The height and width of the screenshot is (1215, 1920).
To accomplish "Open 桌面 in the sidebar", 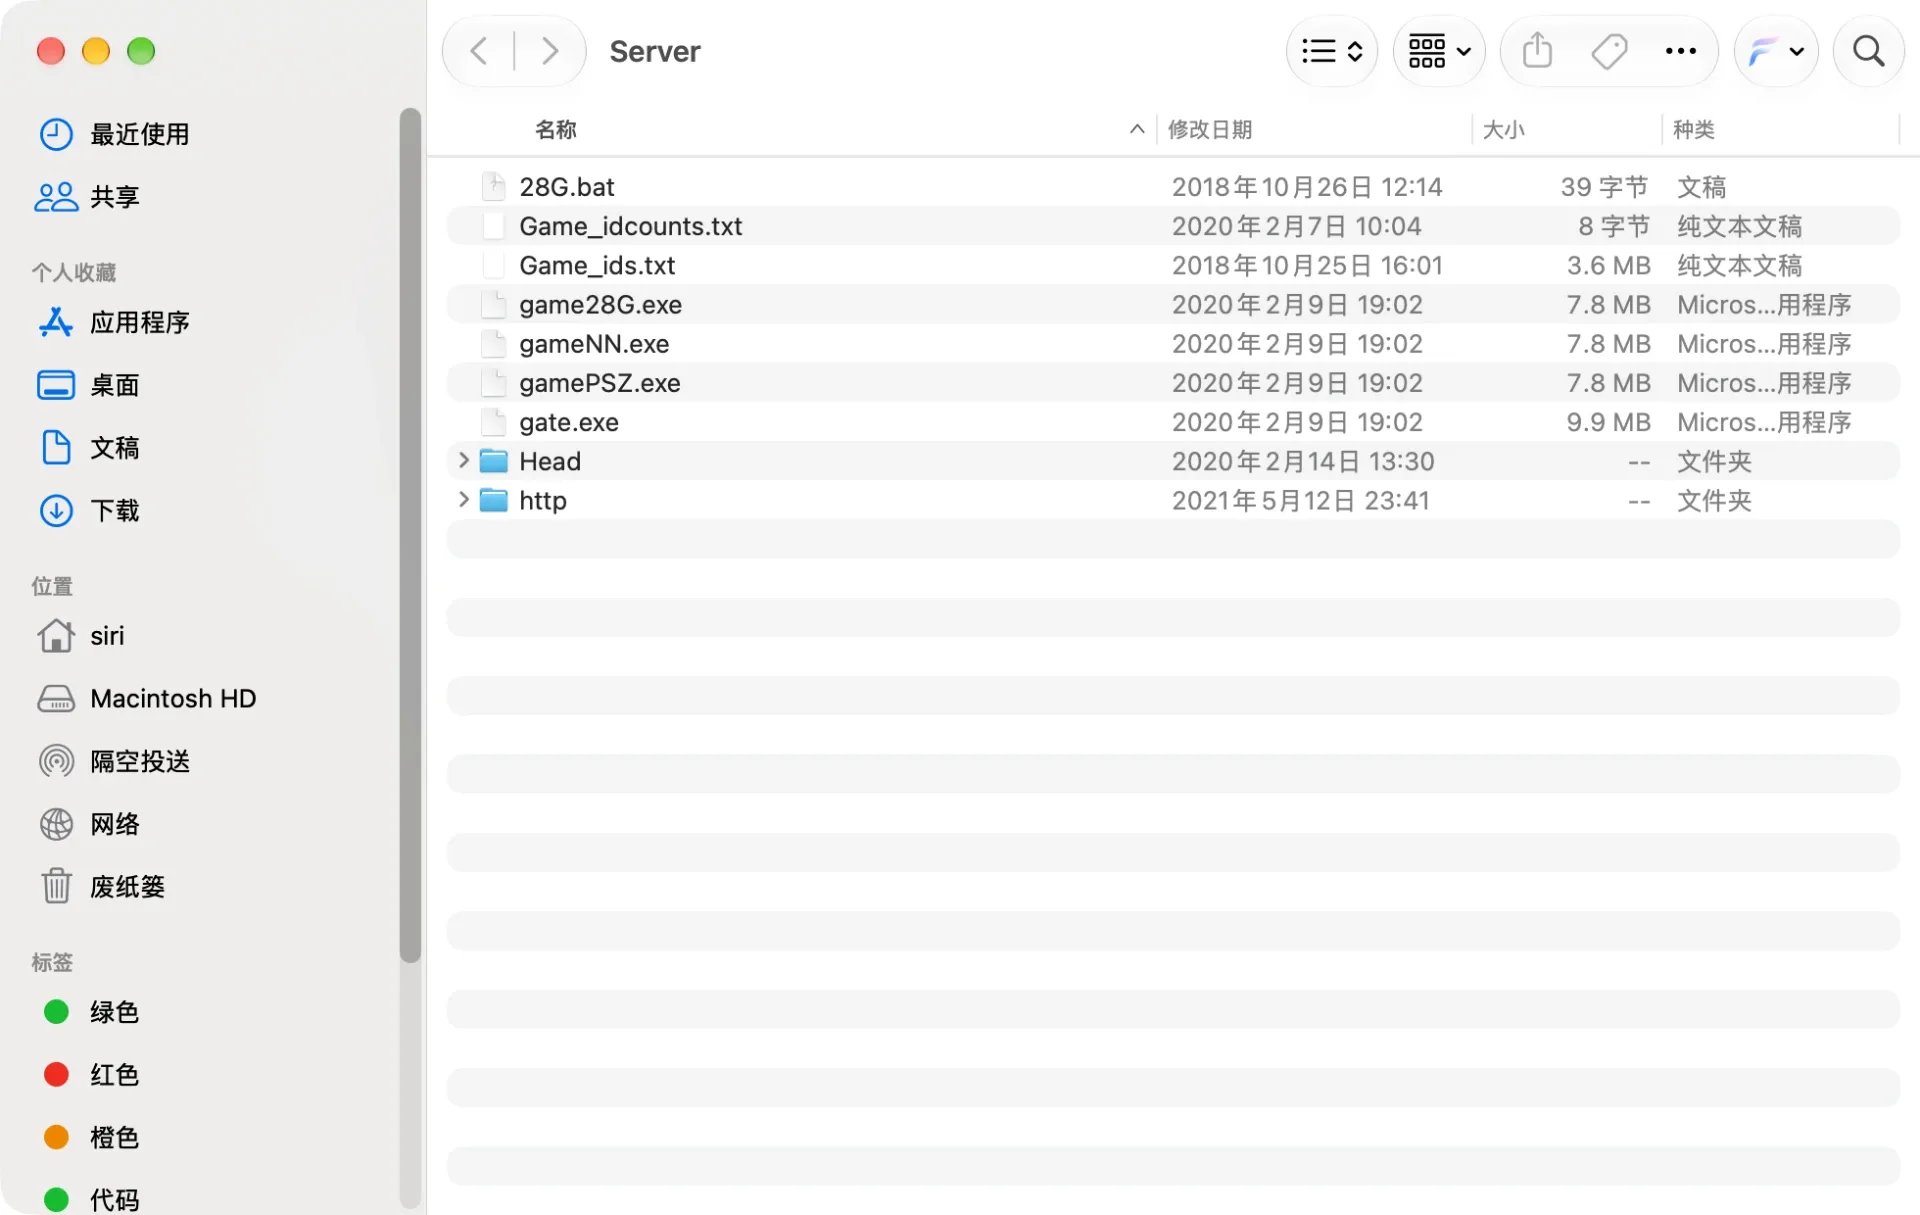I will 88,385.
